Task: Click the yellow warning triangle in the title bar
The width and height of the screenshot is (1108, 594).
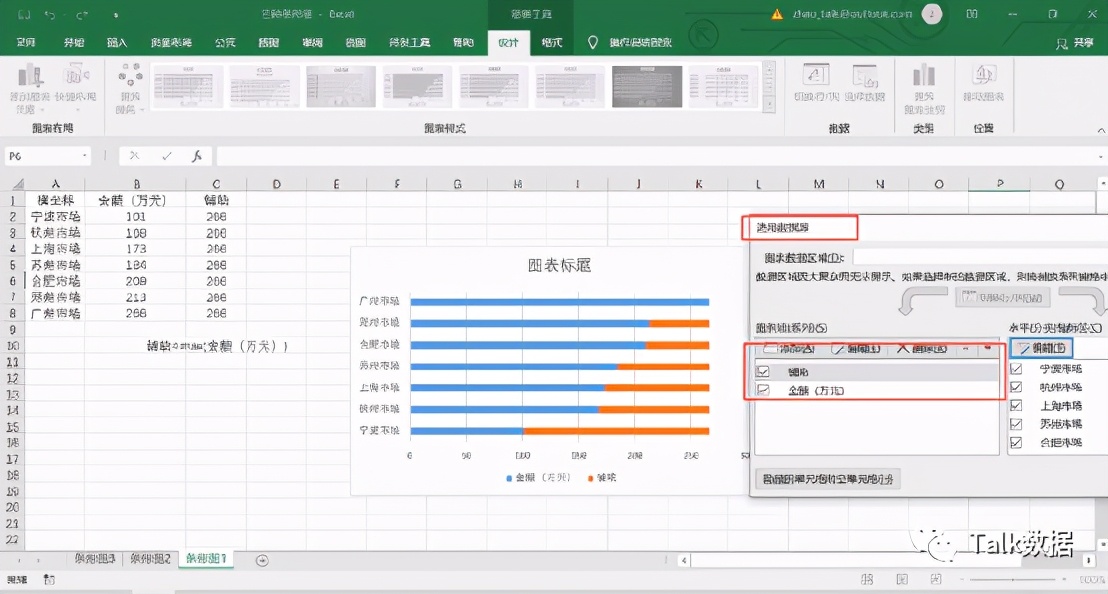Action: click(777, 14)
